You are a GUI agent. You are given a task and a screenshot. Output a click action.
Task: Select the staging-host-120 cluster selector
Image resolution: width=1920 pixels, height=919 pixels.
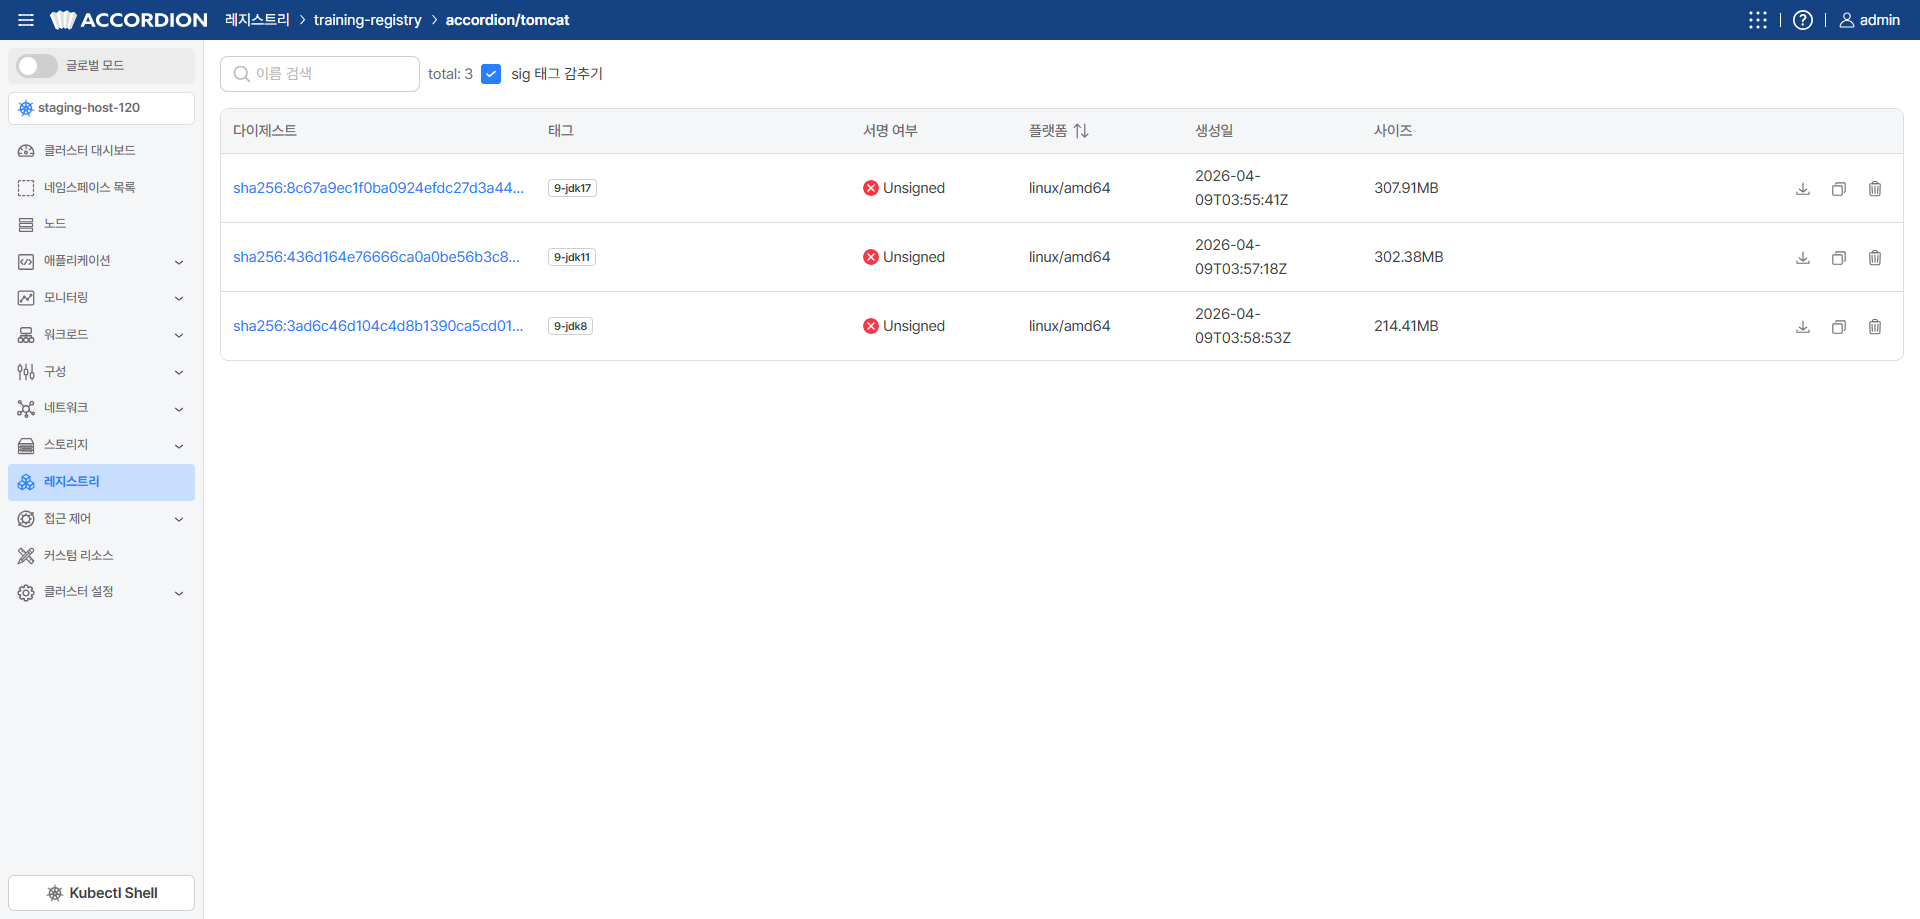click(101, 108)
